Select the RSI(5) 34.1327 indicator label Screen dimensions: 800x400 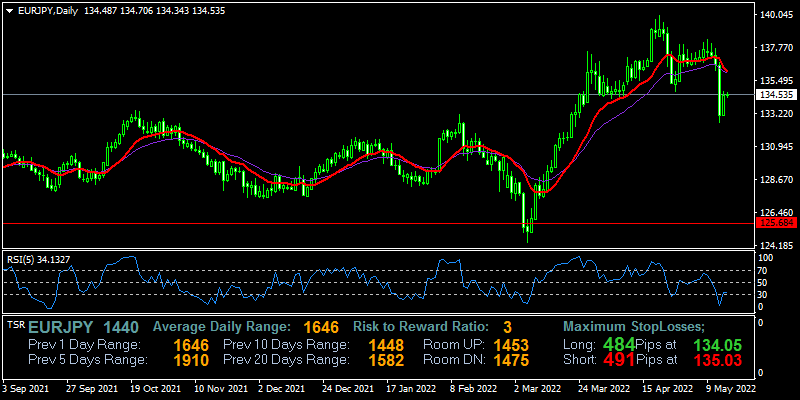coord(38,259)
